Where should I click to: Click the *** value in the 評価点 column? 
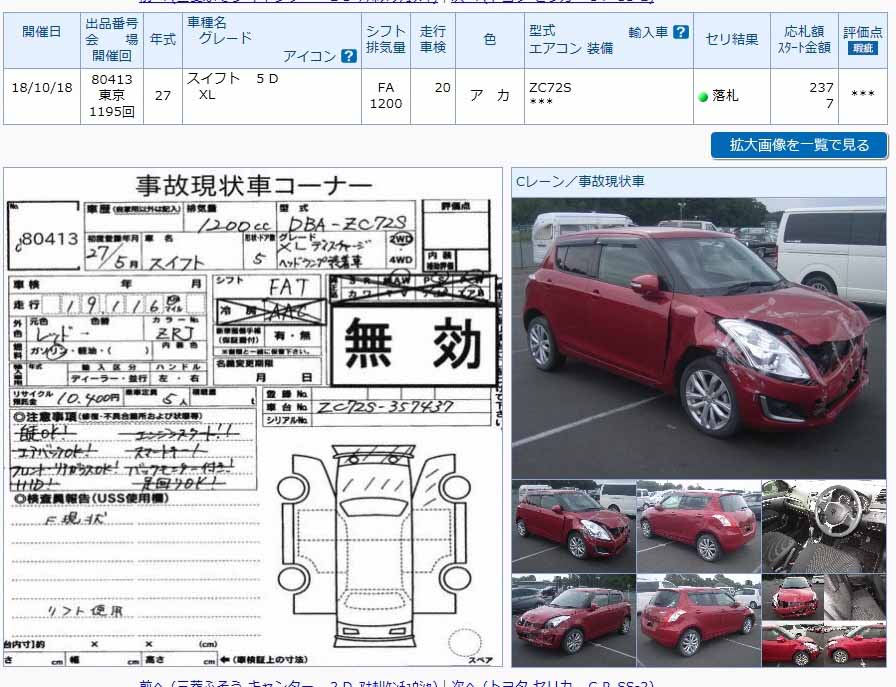coord(863,94)
